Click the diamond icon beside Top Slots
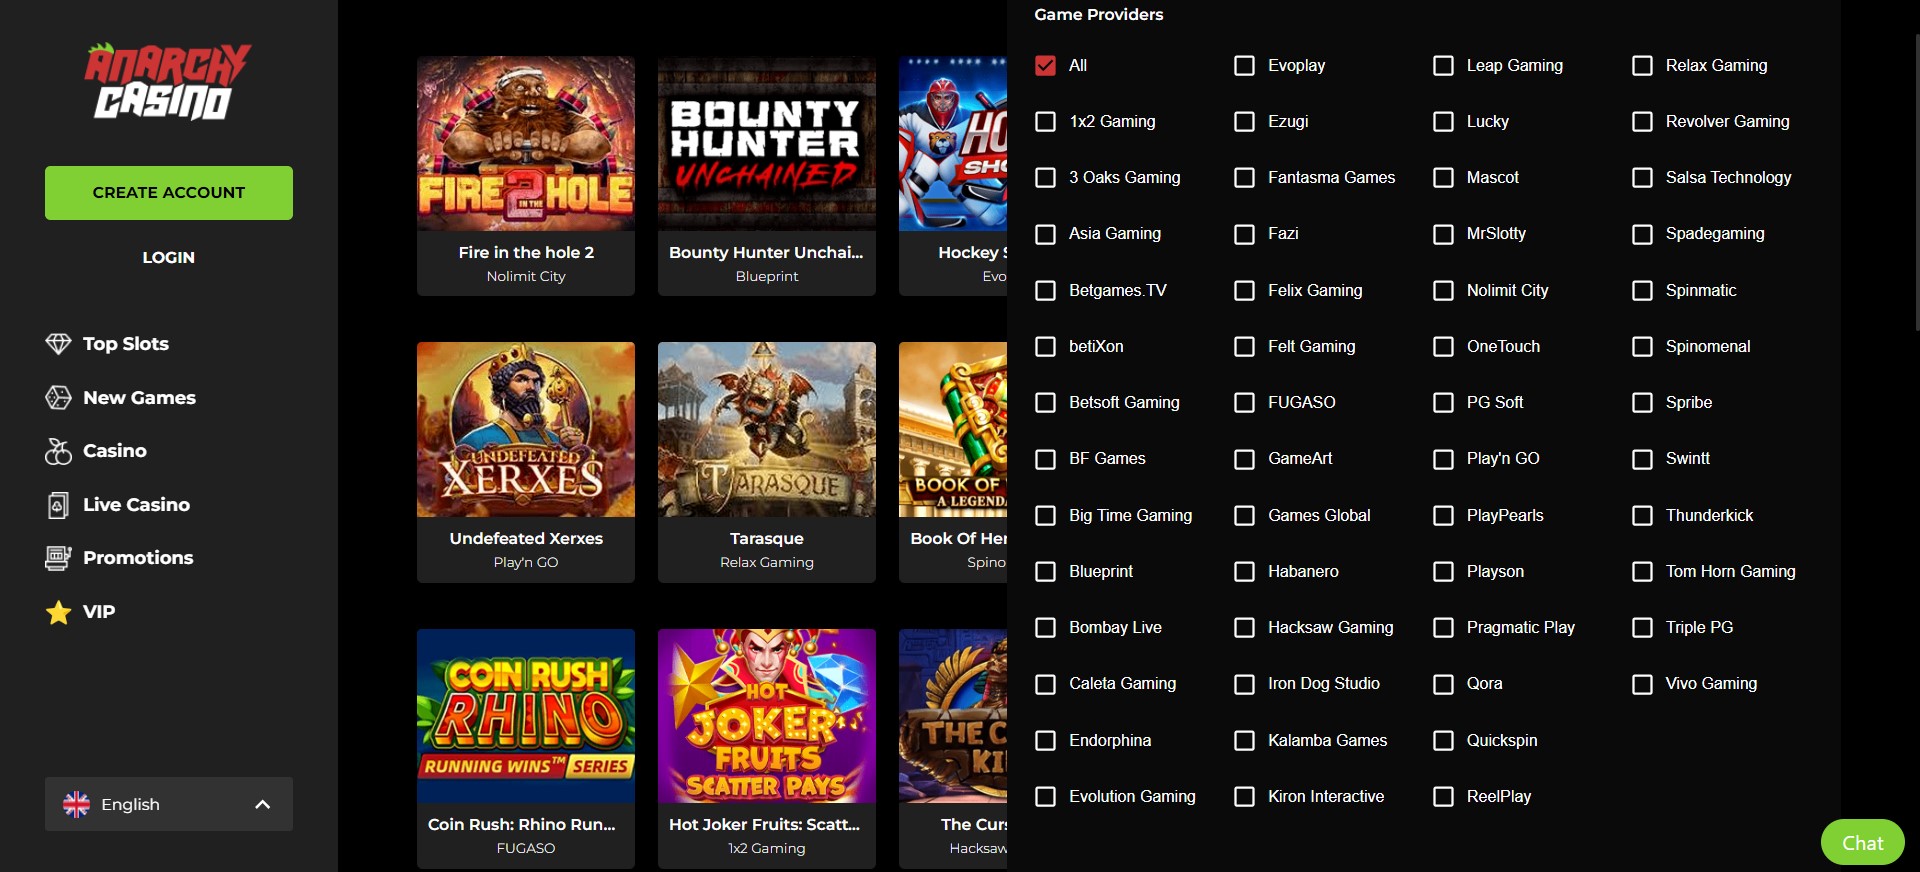The image size is (1920, 872). point(58,344)
